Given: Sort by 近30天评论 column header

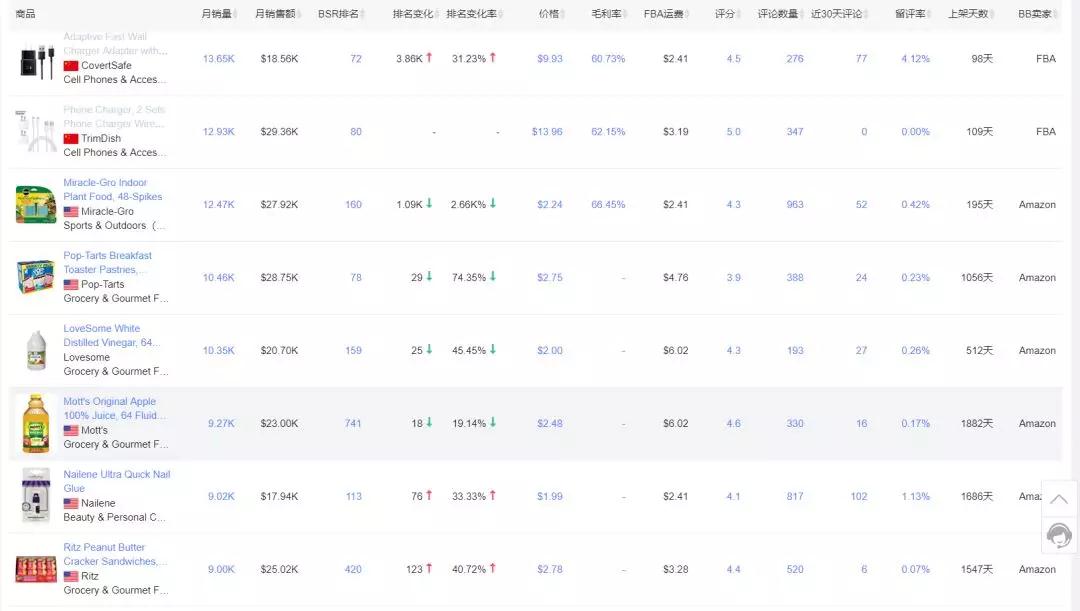Looking at the screenshot, I should coord(835,14).
